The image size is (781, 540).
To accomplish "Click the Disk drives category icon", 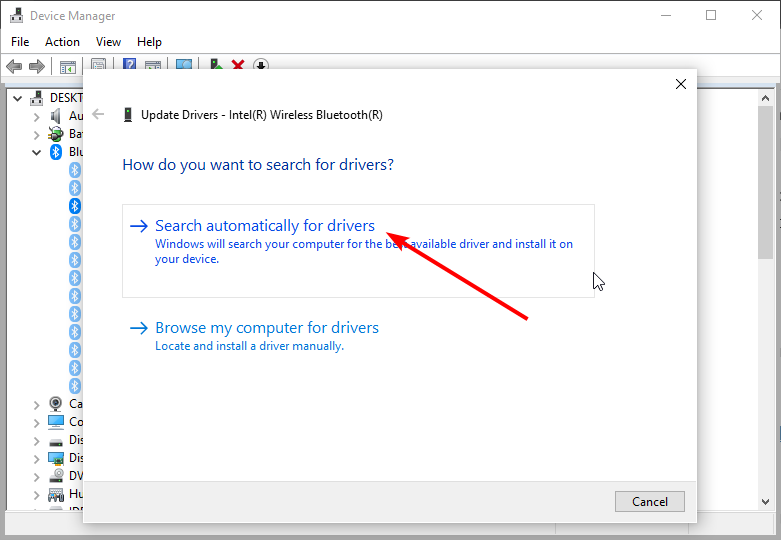I will [56, 441].
